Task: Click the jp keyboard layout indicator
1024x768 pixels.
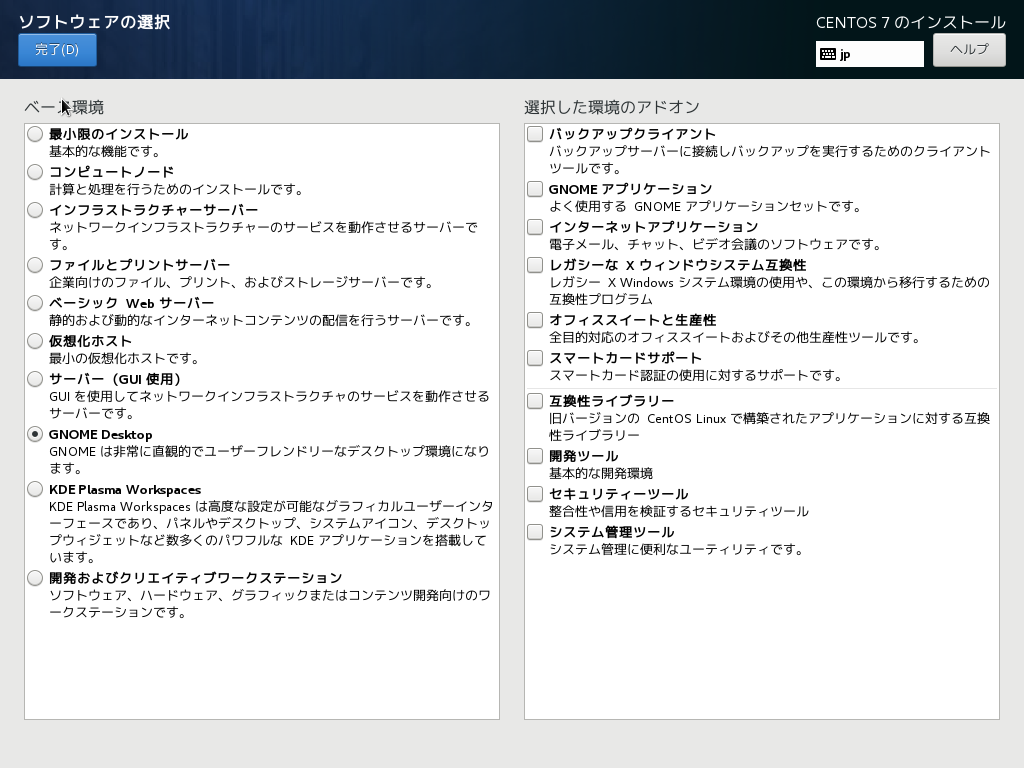Action: [869, 54]
